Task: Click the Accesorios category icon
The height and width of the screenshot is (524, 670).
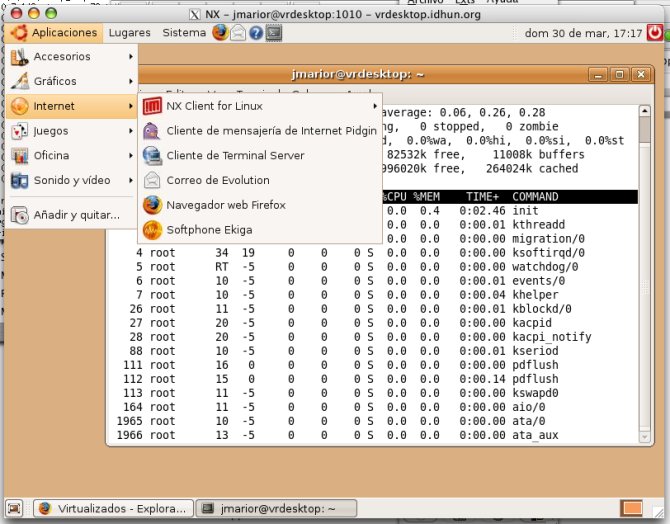Action: coord(19,57)
